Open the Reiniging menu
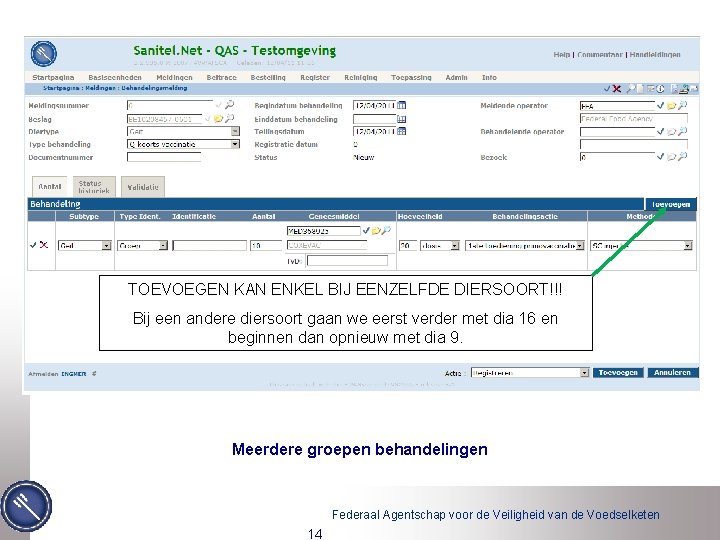Image resolution: width=720 pixels, height=540 pixels. click(360, 78)
